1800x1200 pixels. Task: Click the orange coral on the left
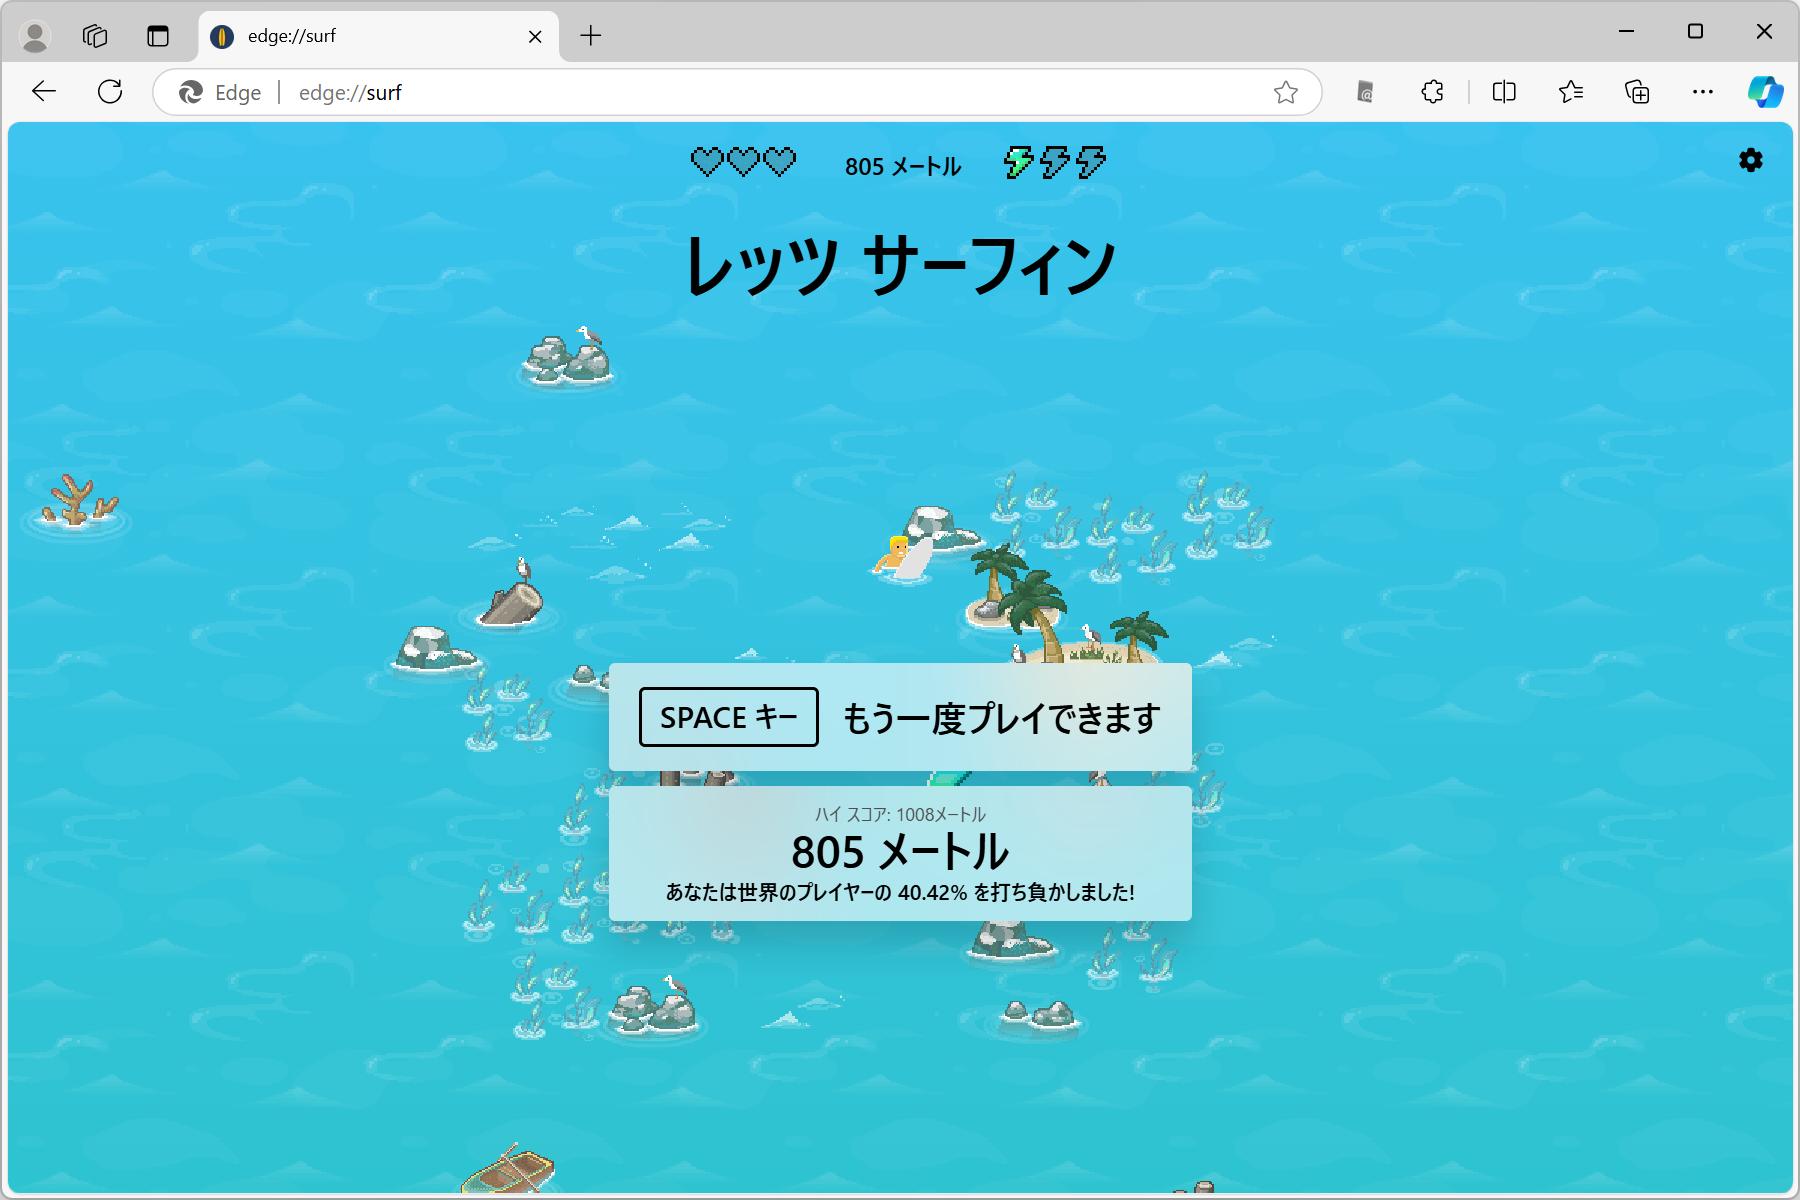click(x=78, y=502)
